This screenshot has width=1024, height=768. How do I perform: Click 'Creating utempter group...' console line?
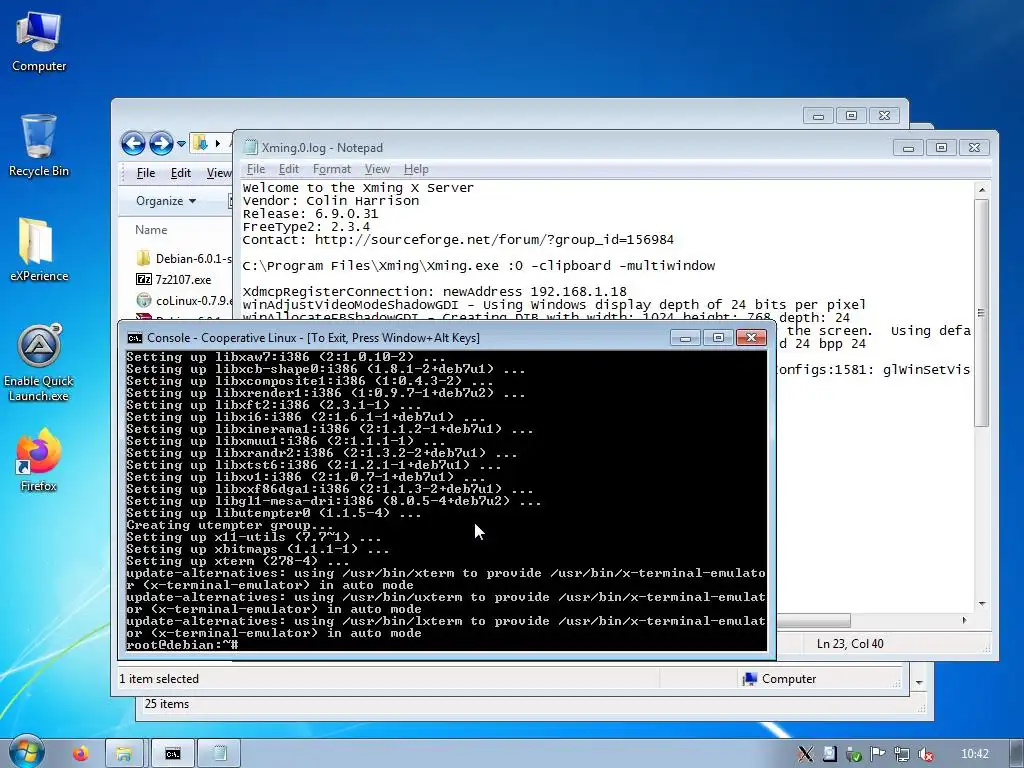pos(230,525)
